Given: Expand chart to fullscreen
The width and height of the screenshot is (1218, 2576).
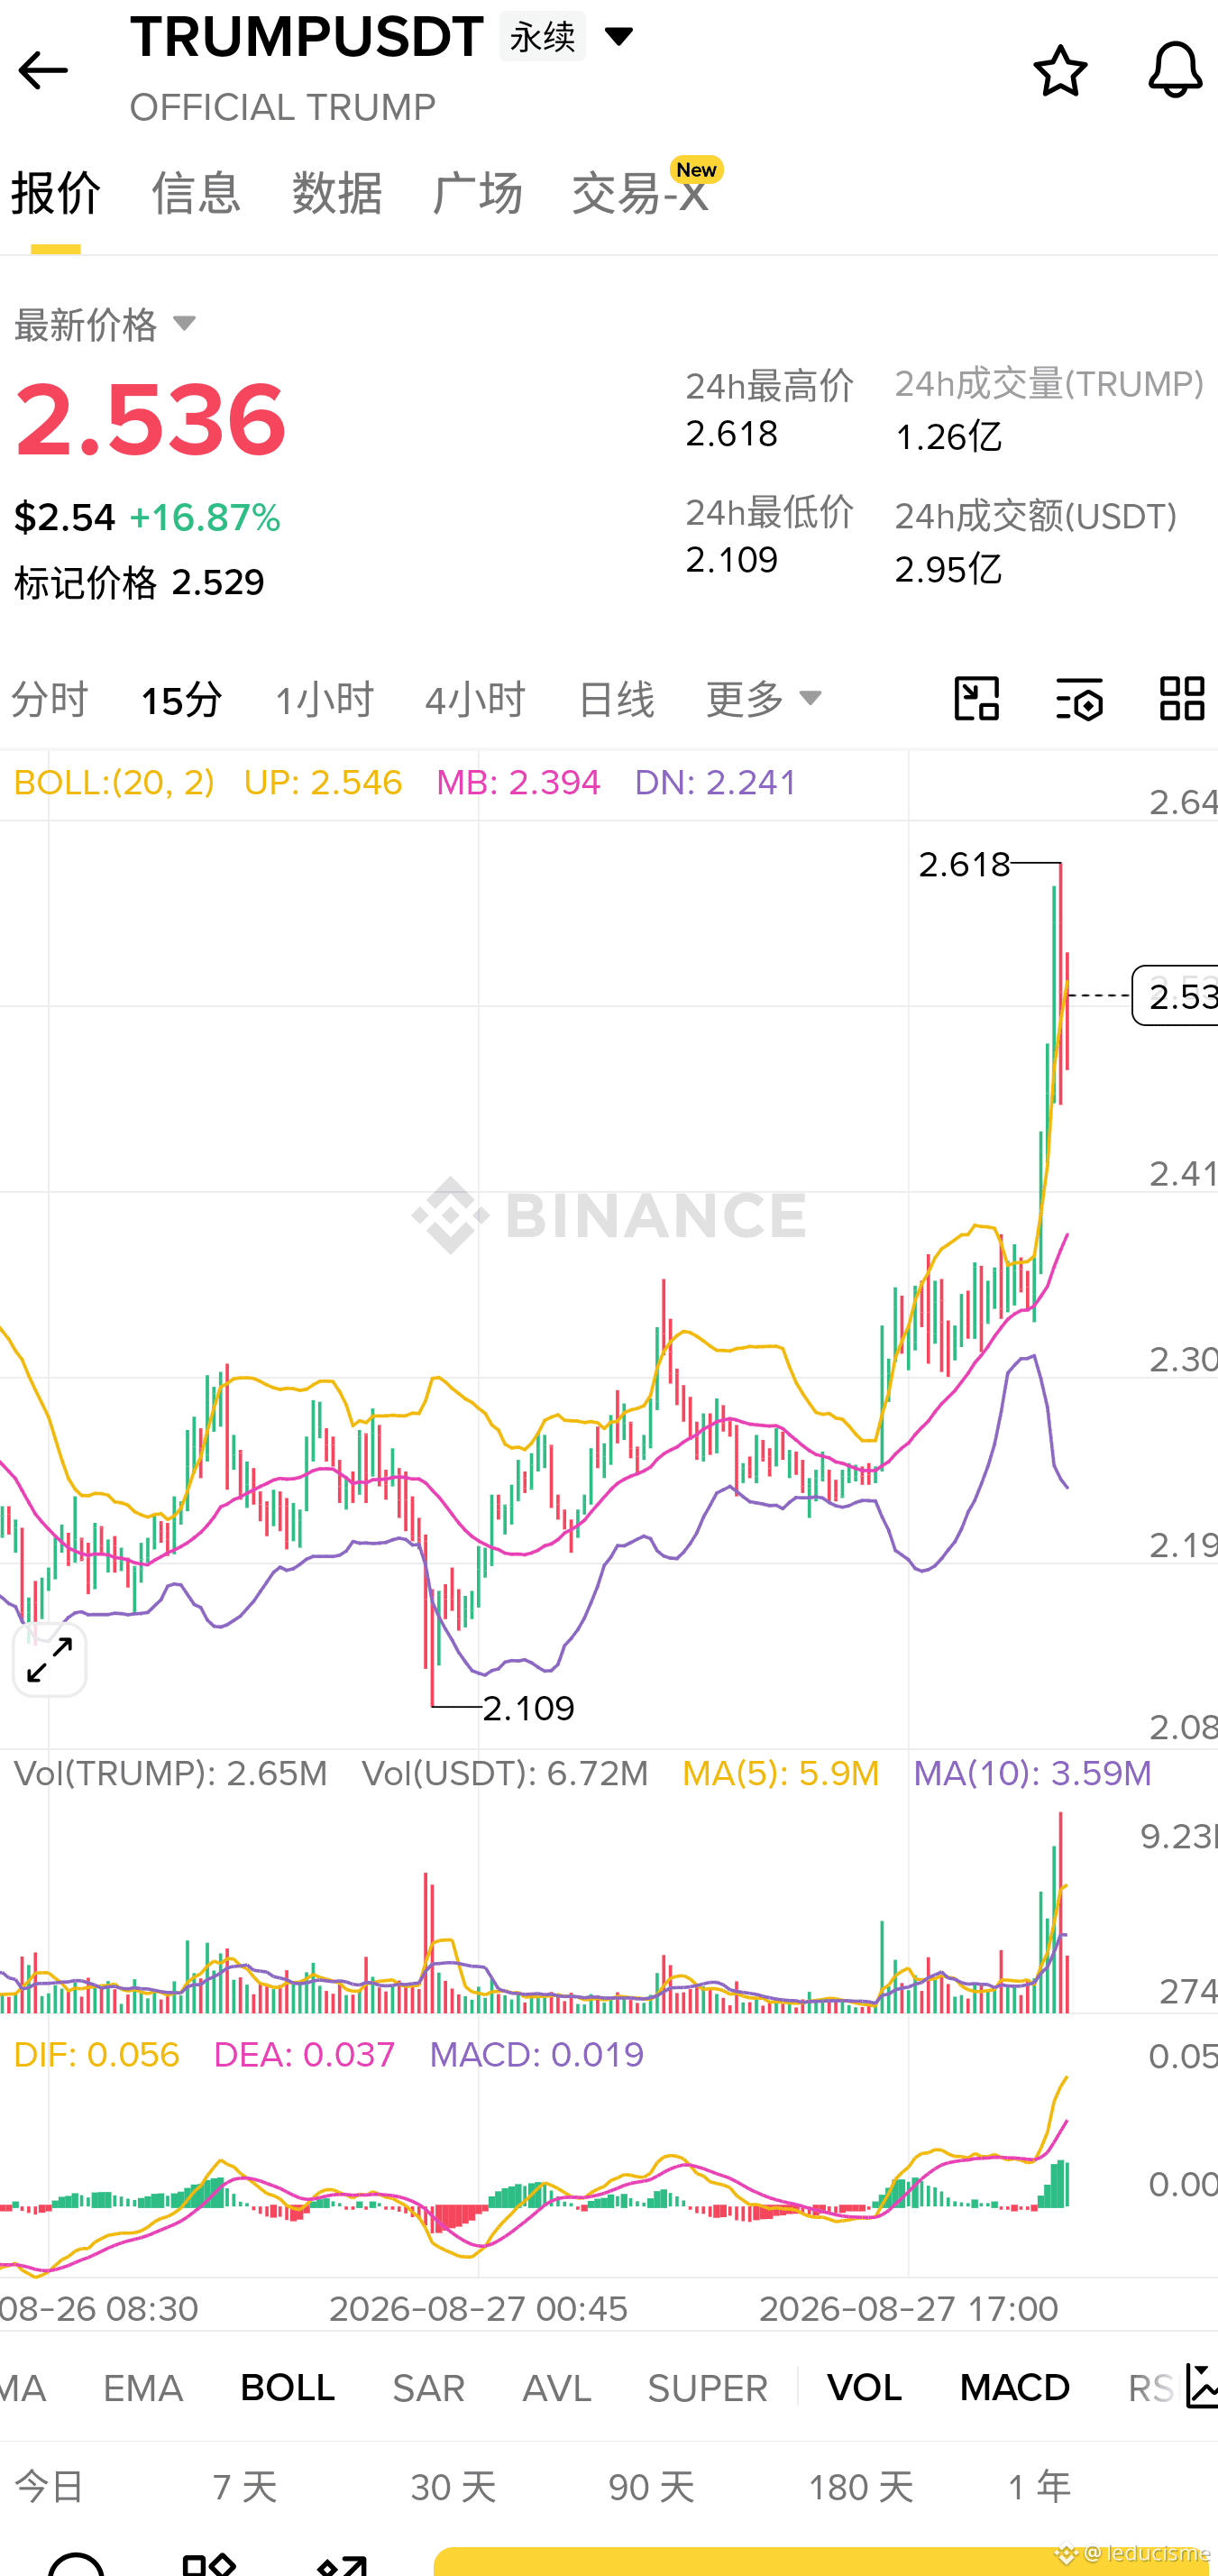Looking at the screenshot, I should tap(50, 1660).
